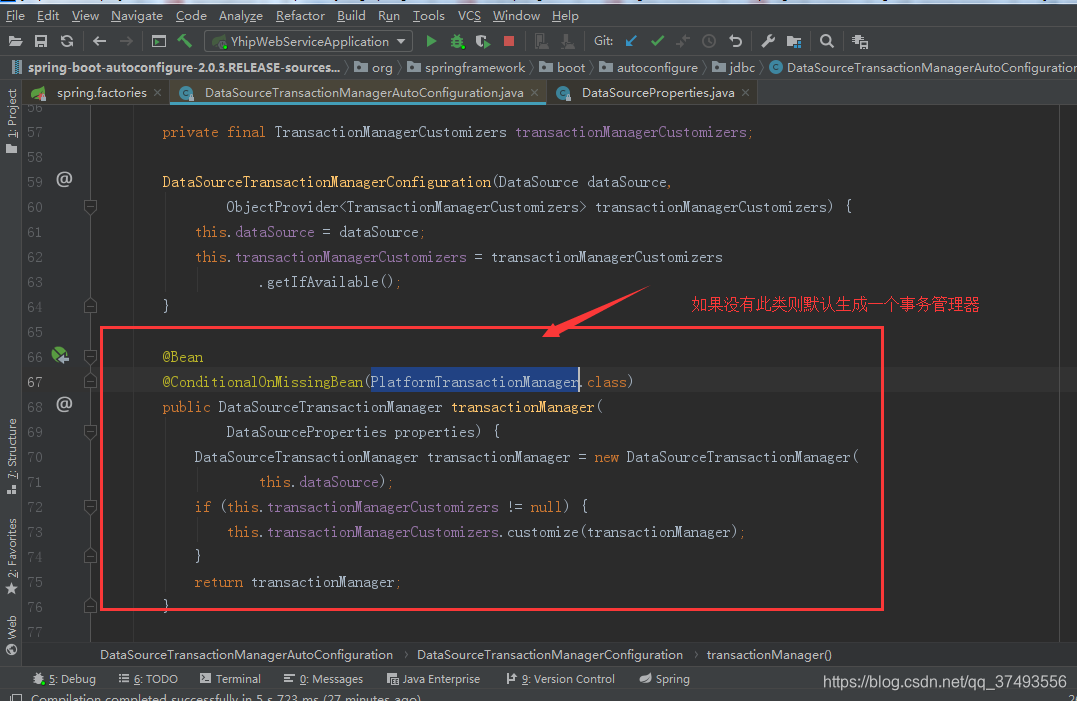Open the Debug tool window
This screenshot has width=1077, height=701.
coord(65,679)
